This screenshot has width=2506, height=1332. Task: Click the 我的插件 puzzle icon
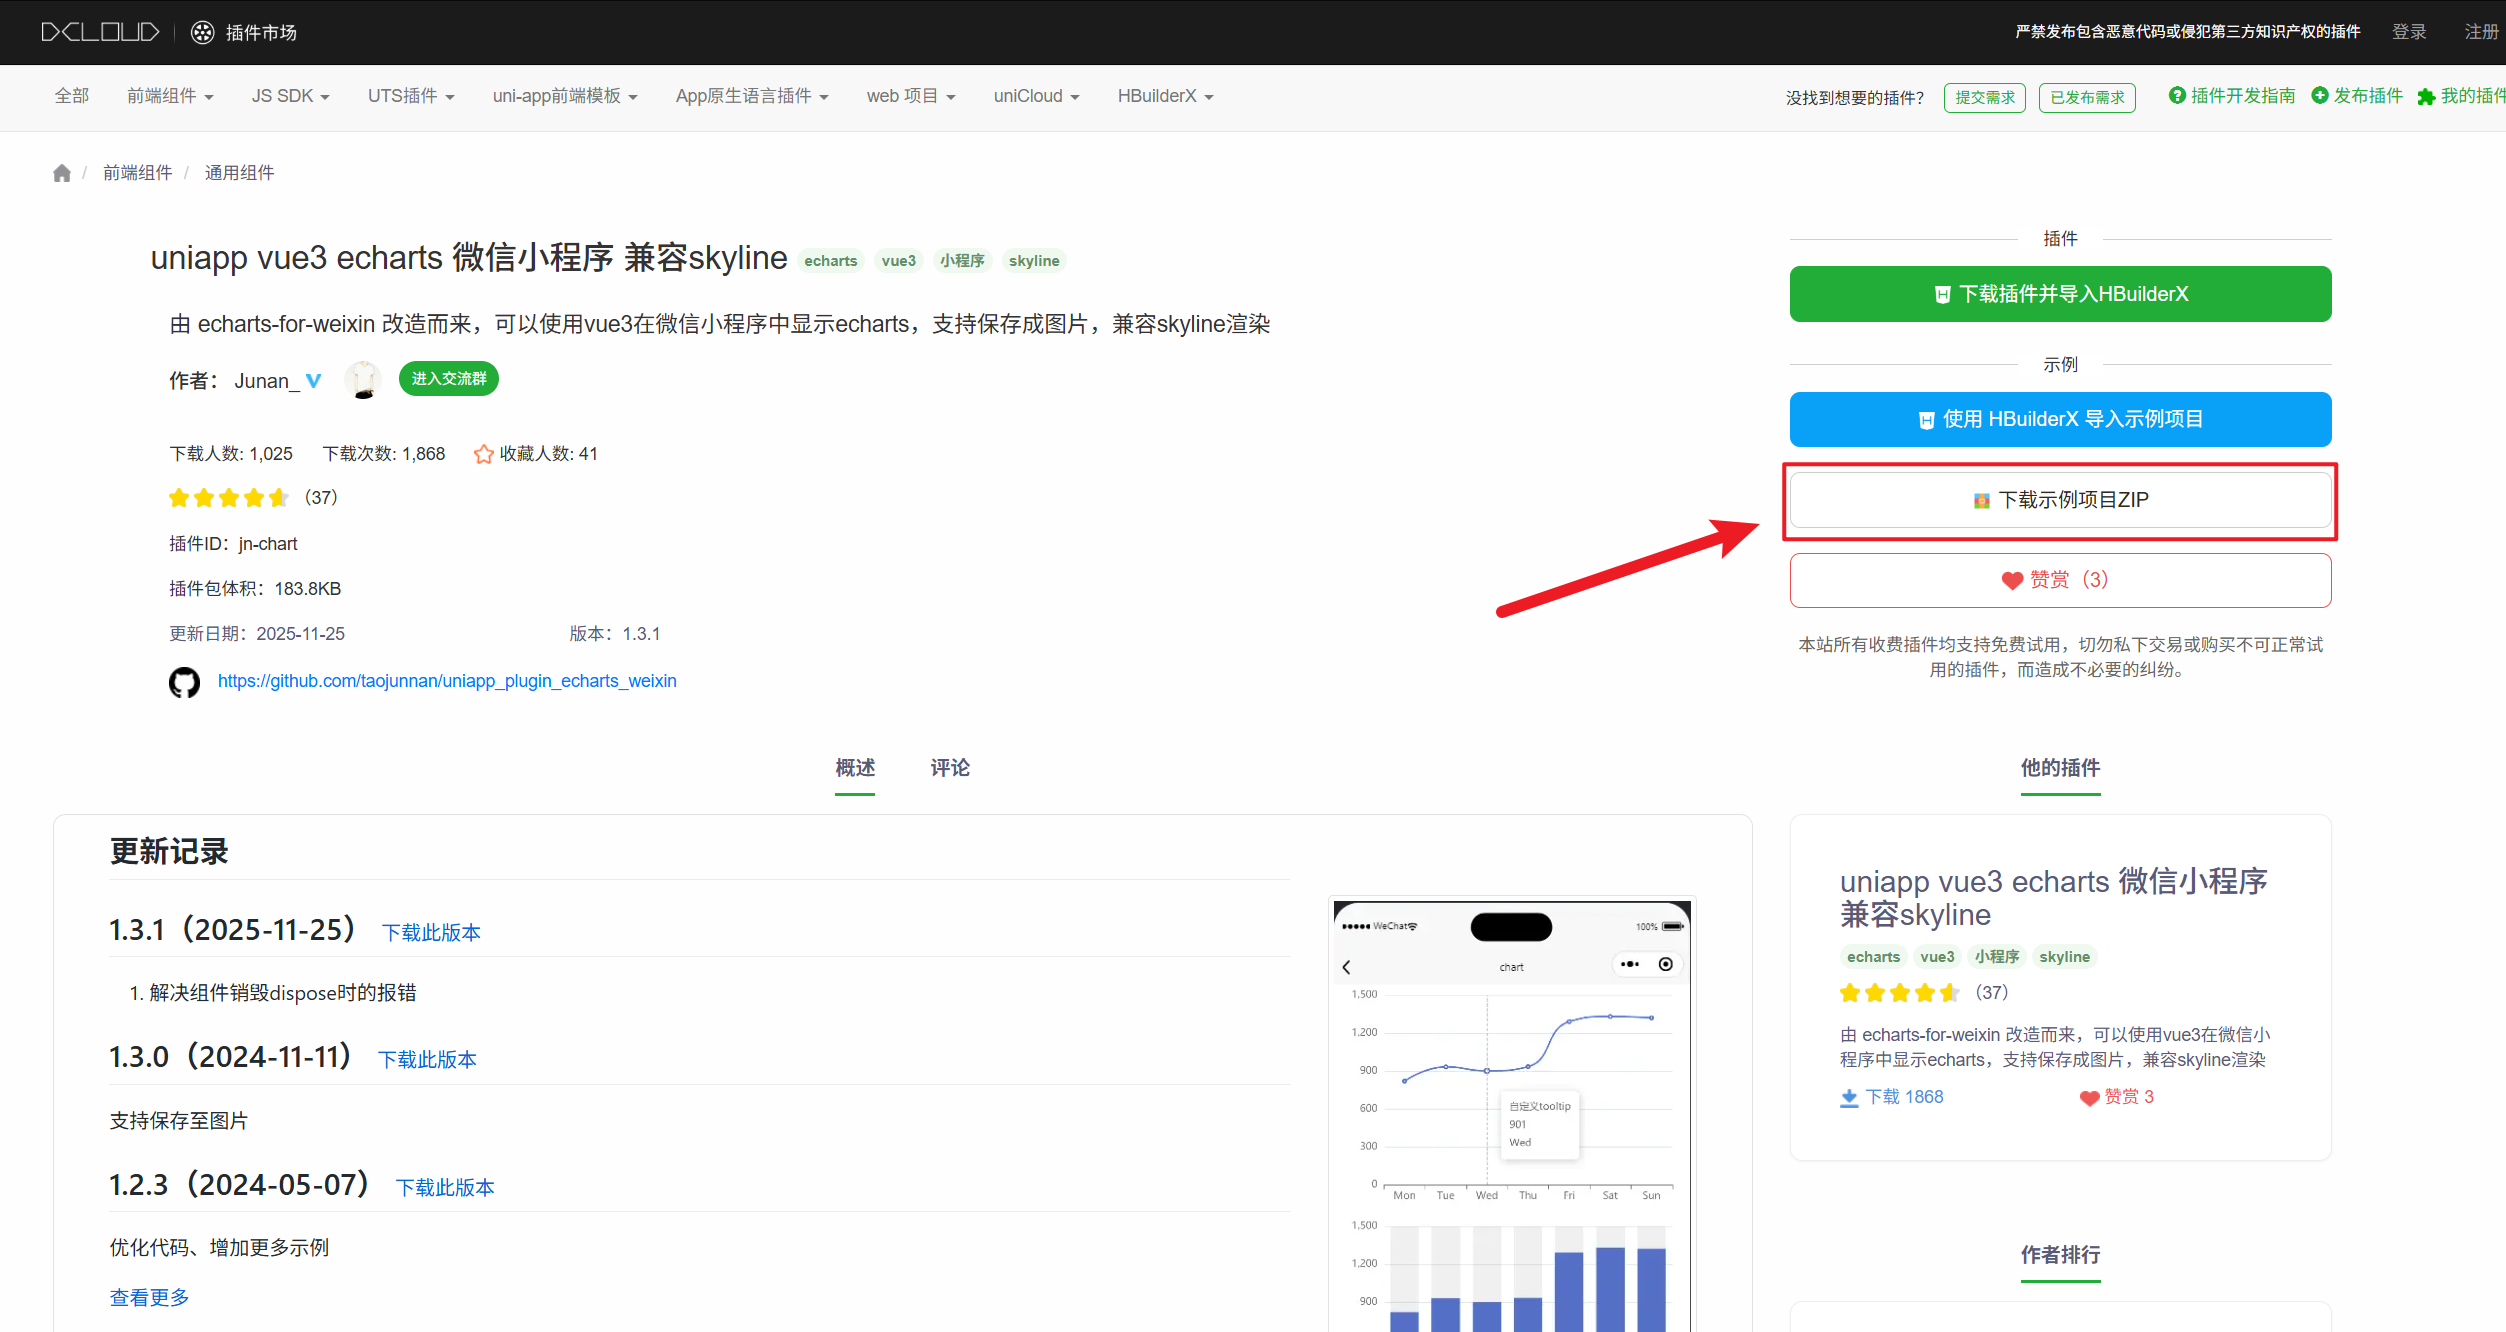click(x=2428, y=95)
